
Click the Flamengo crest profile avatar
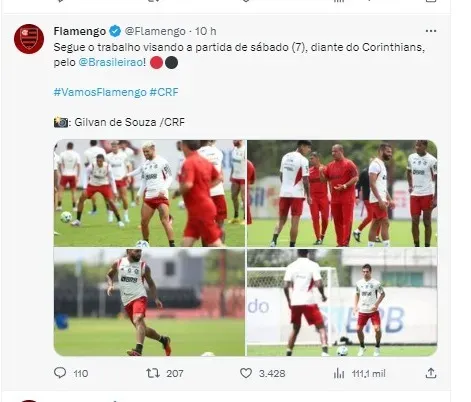tap(29, 39)
